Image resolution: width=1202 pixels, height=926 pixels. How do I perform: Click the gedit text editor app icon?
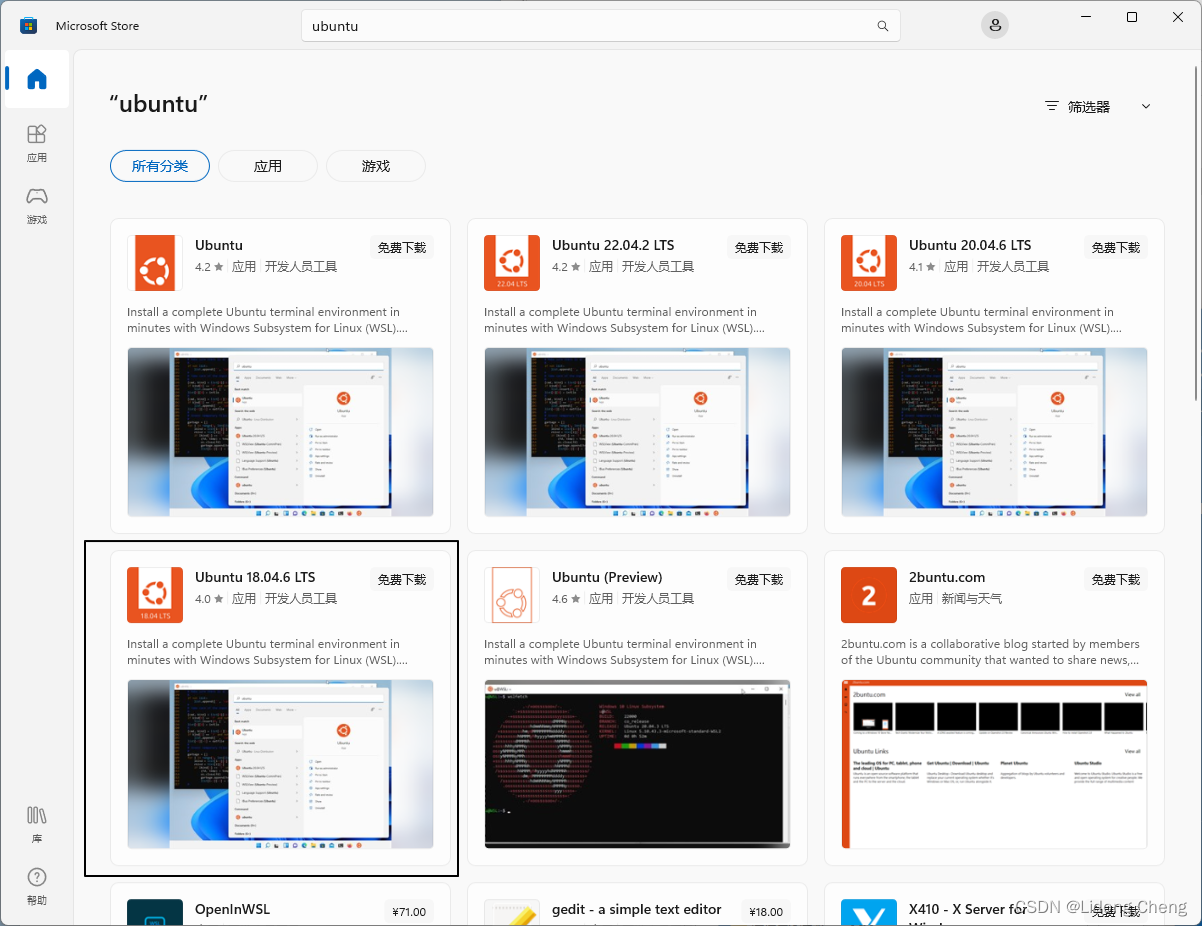pos(512,912)
